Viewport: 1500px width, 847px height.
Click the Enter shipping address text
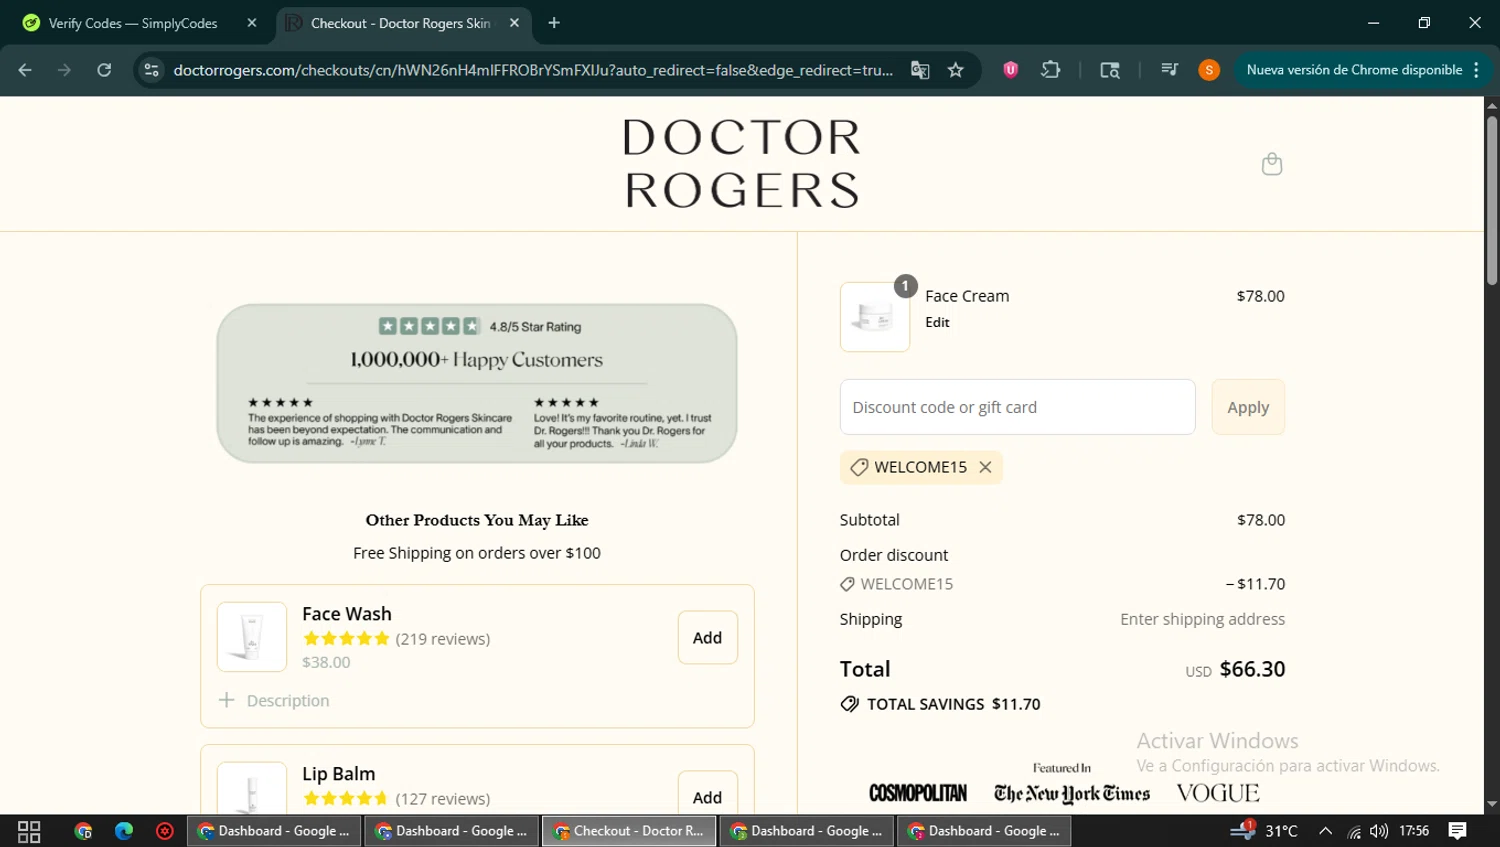click(x=1202, y=619)
